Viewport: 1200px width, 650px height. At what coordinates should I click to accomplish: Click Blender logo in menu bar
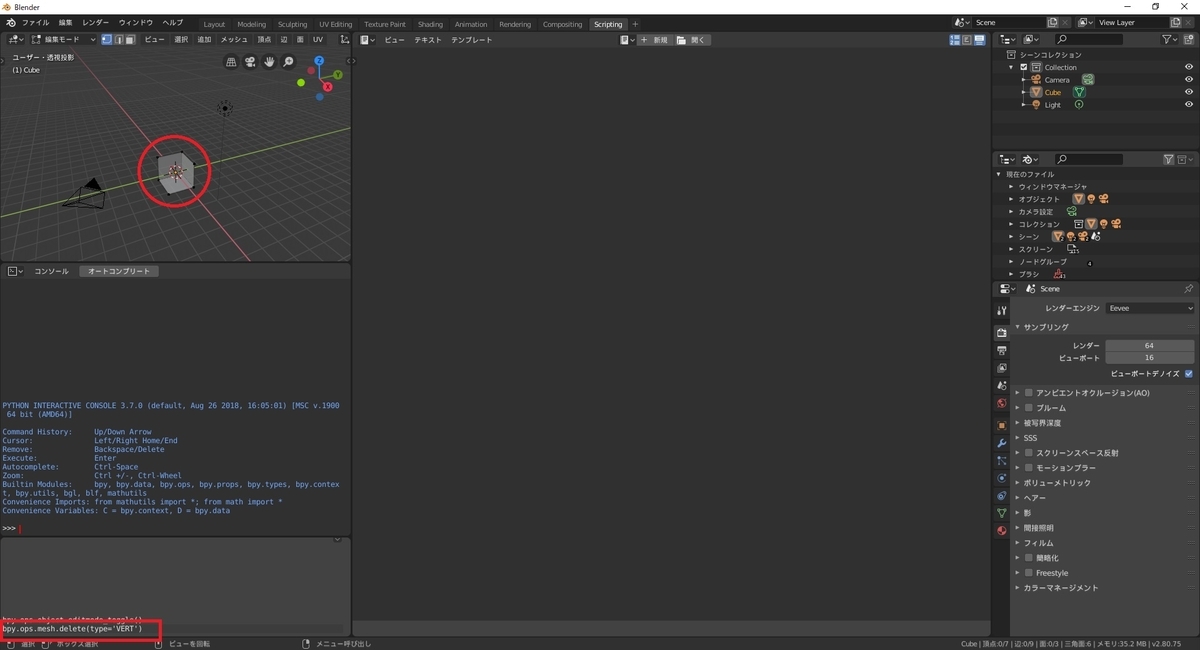pyautogui.click(x=10, y=23)
